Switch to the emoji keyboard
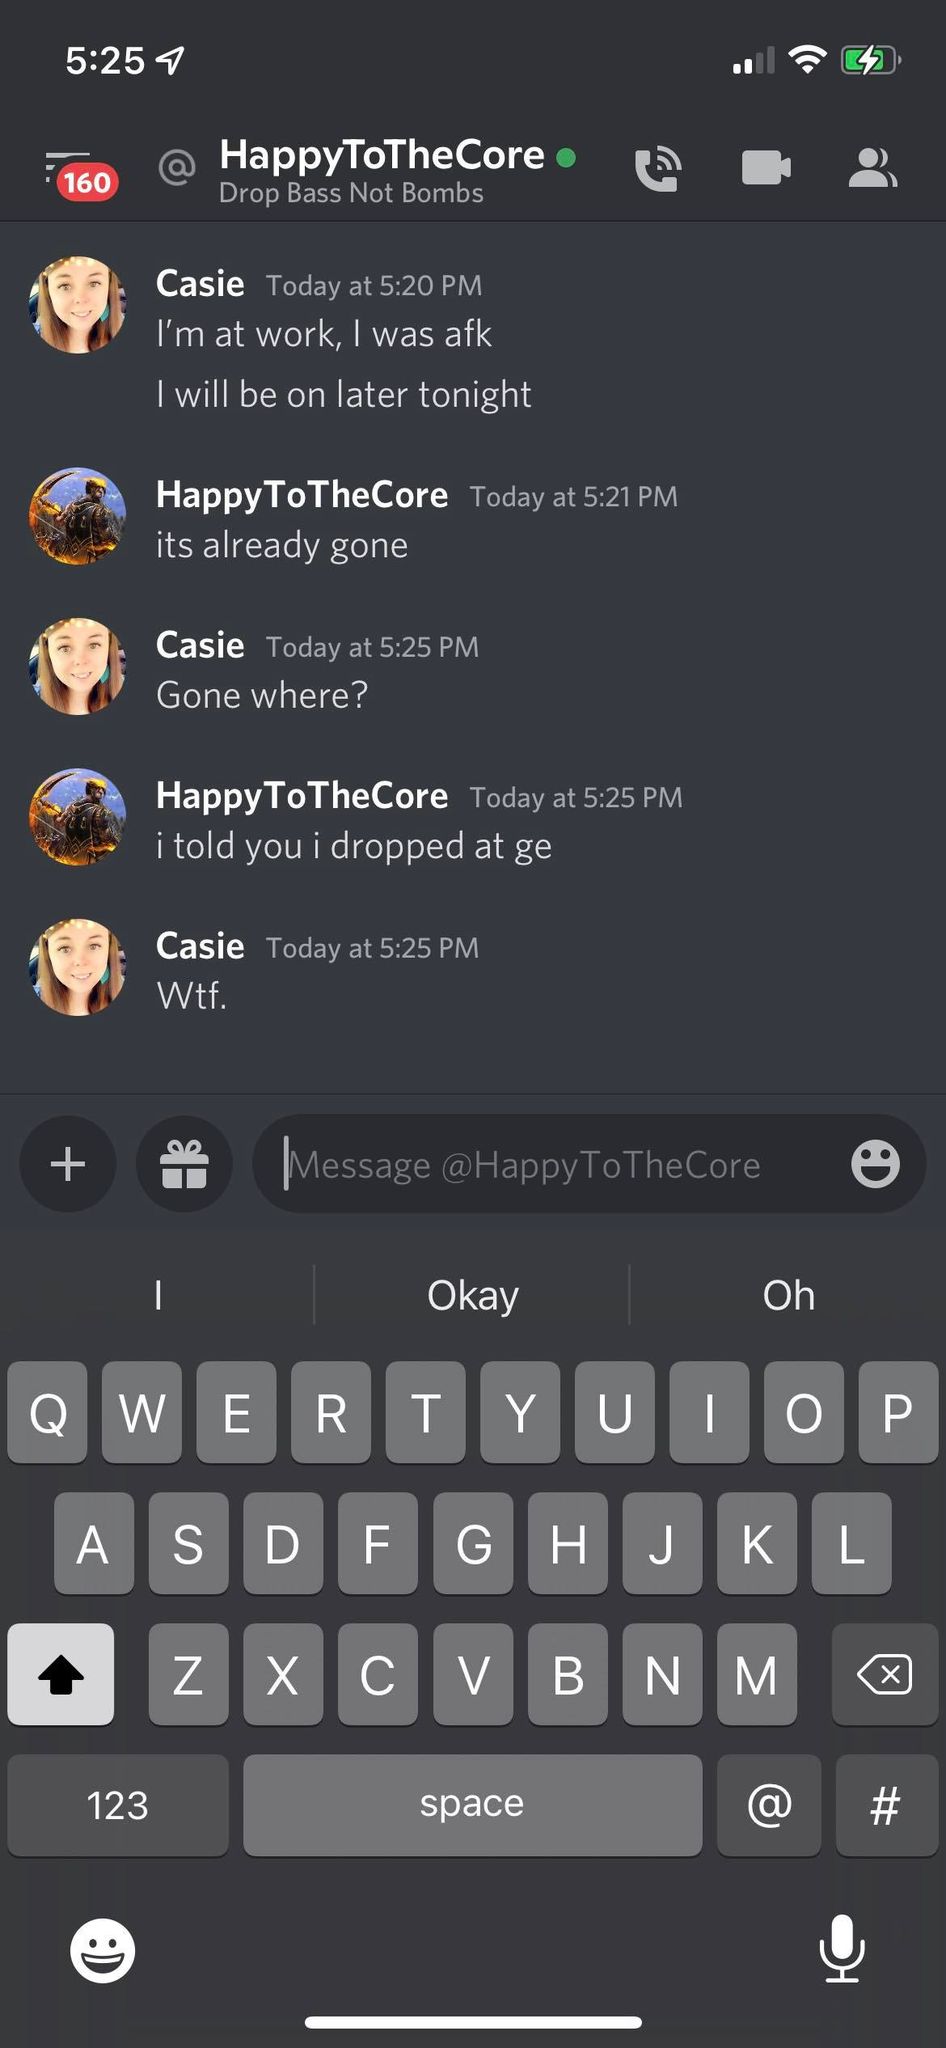 (102, 1950)
